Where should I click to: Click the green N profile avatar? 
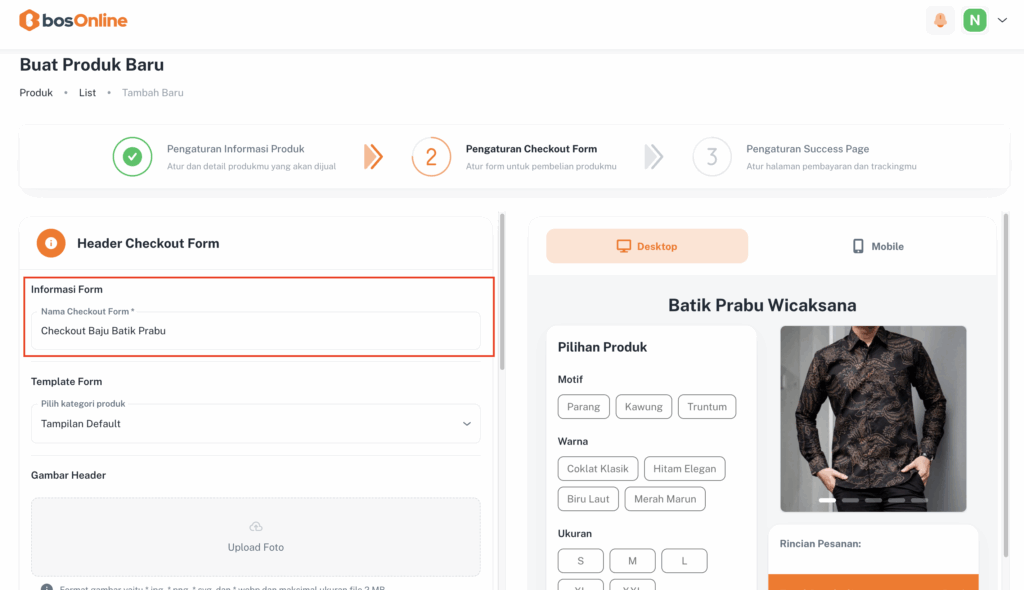(x=974, y=20)
